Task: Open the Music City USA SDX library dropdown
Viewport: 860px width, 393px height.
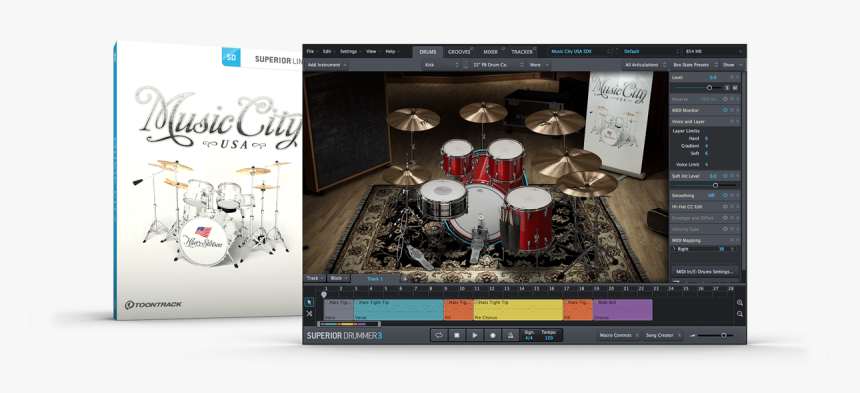Action: pos(580,51)
